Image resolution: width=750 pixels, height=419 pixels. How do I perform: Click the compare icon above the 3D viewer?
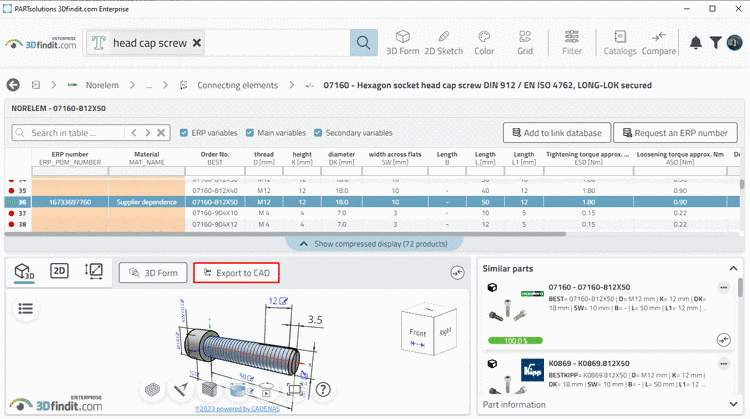click(458, 273)
